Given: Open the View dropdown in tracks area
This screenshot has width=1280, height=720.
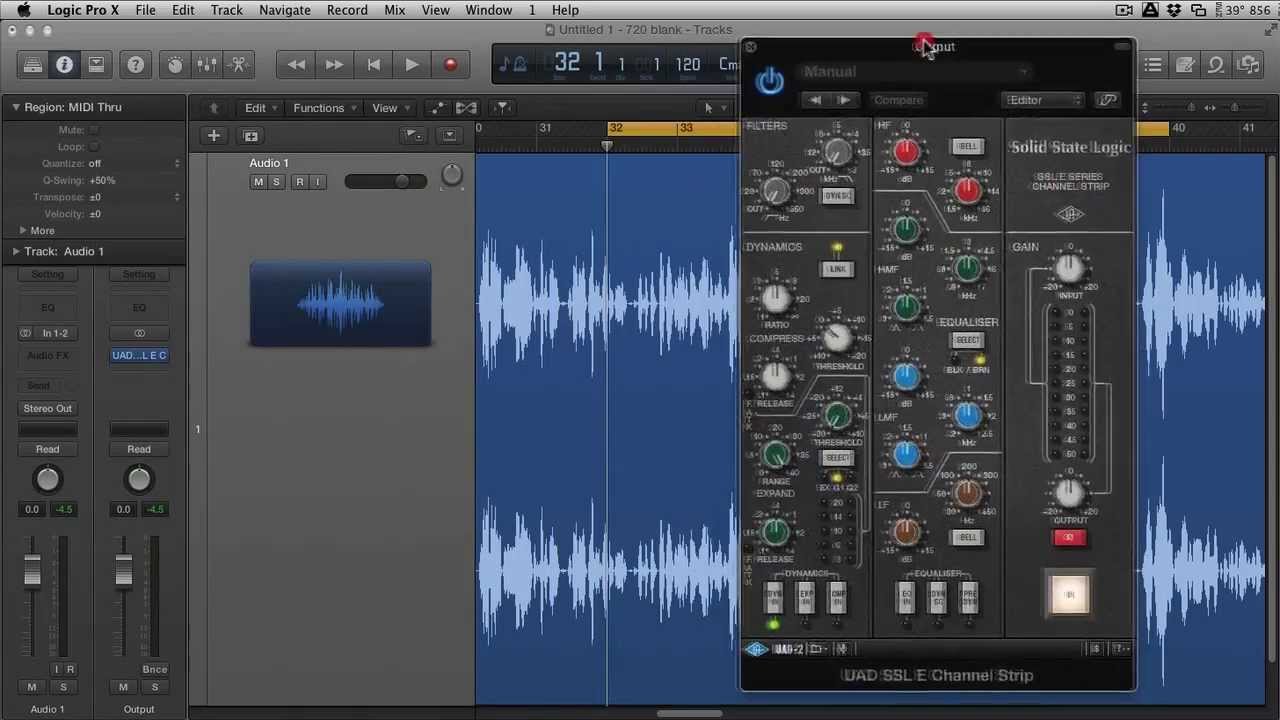Looking at the screenshot, I should coord(392,108).
